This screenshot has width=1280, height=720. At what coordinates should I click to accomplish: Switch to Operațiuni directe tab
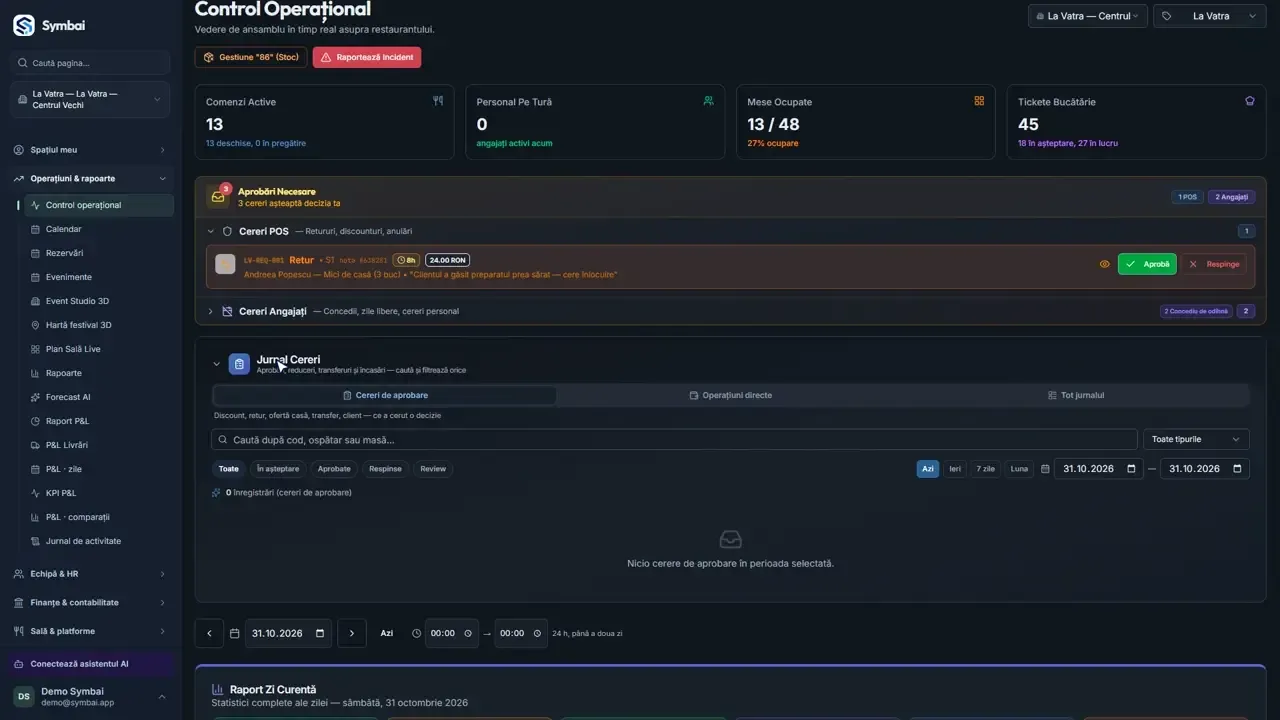click(730, 395)
